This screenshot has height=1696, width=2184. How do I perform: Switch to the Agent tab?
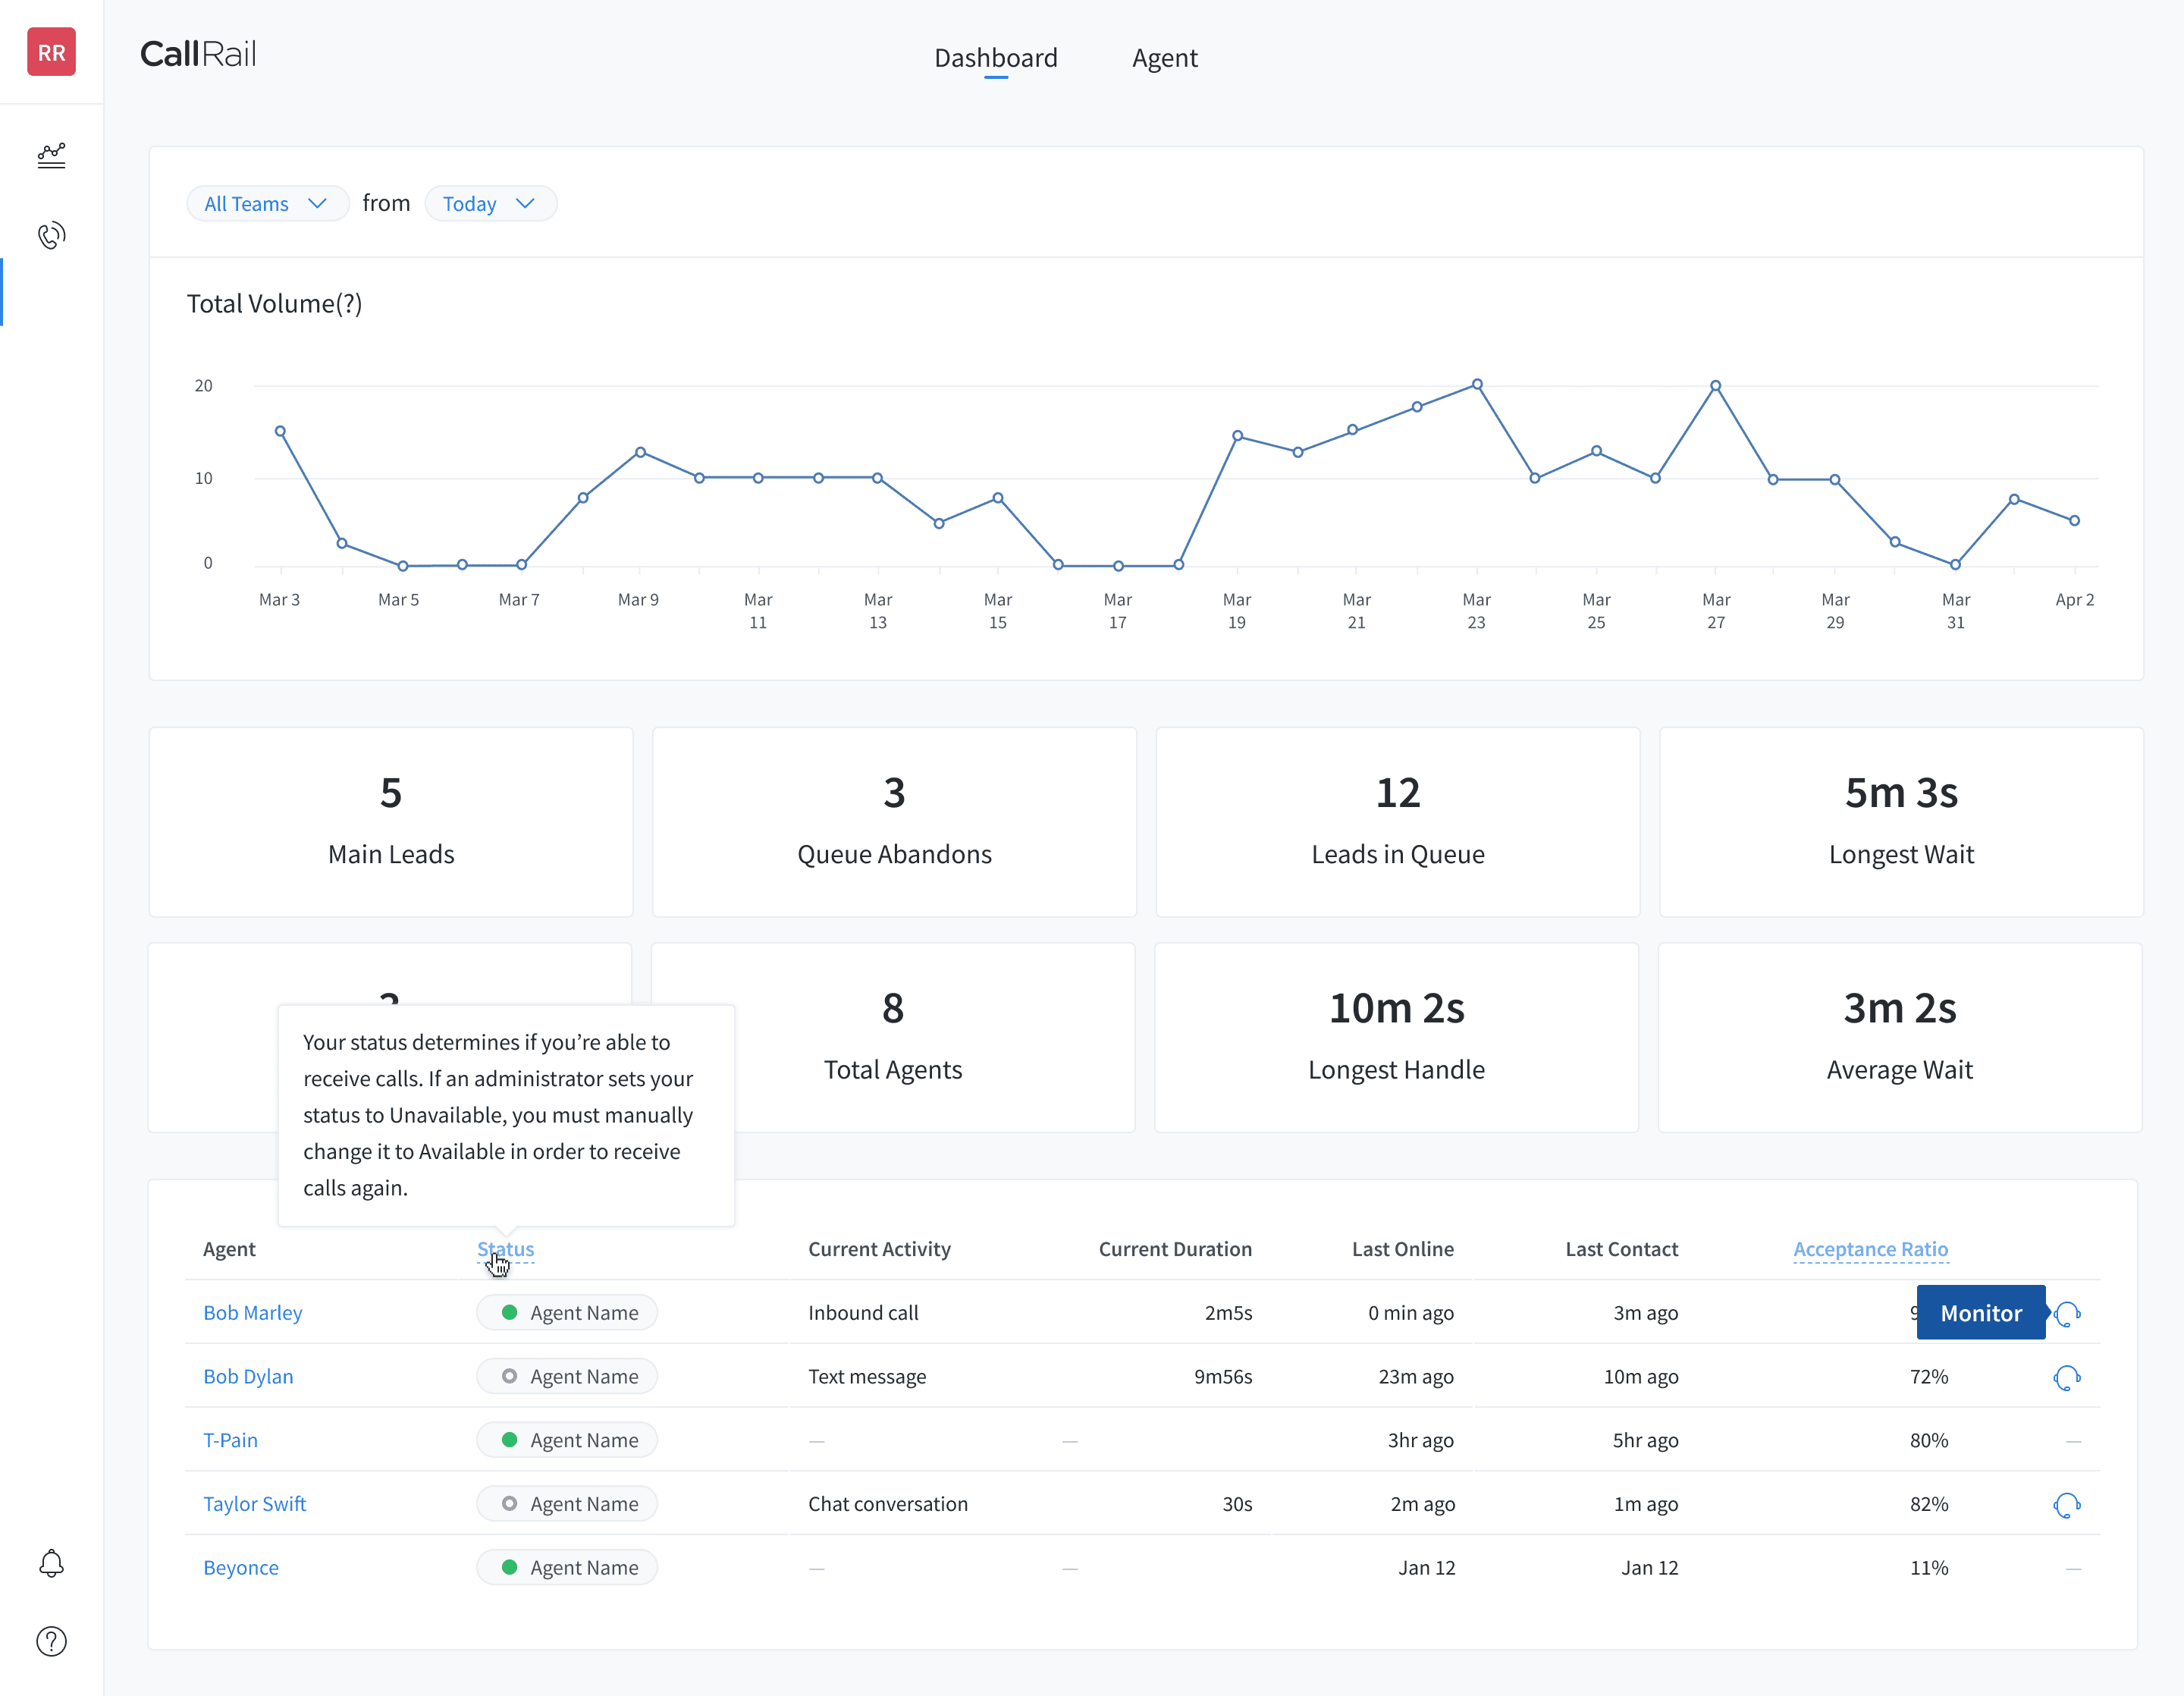[x=1164, y=58]
